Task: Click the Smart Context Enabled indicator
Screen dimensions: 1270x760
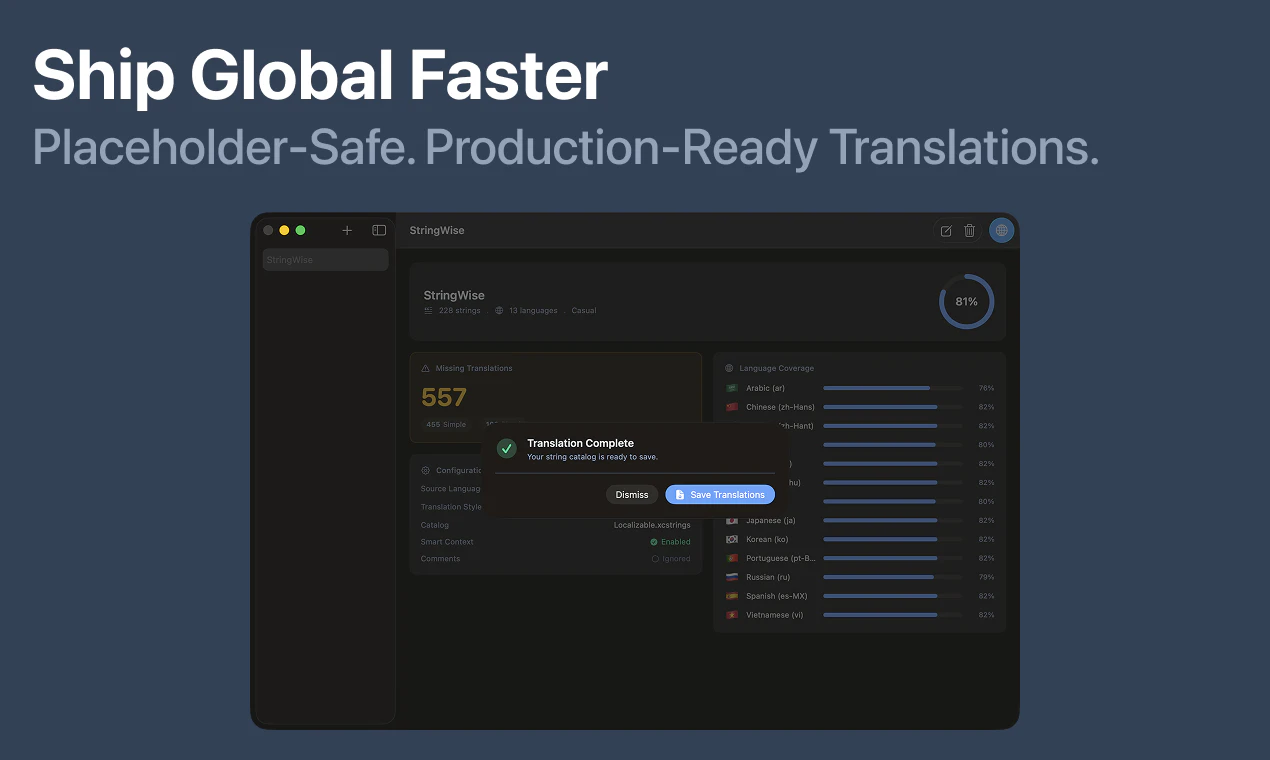Action: click(670, 542)
